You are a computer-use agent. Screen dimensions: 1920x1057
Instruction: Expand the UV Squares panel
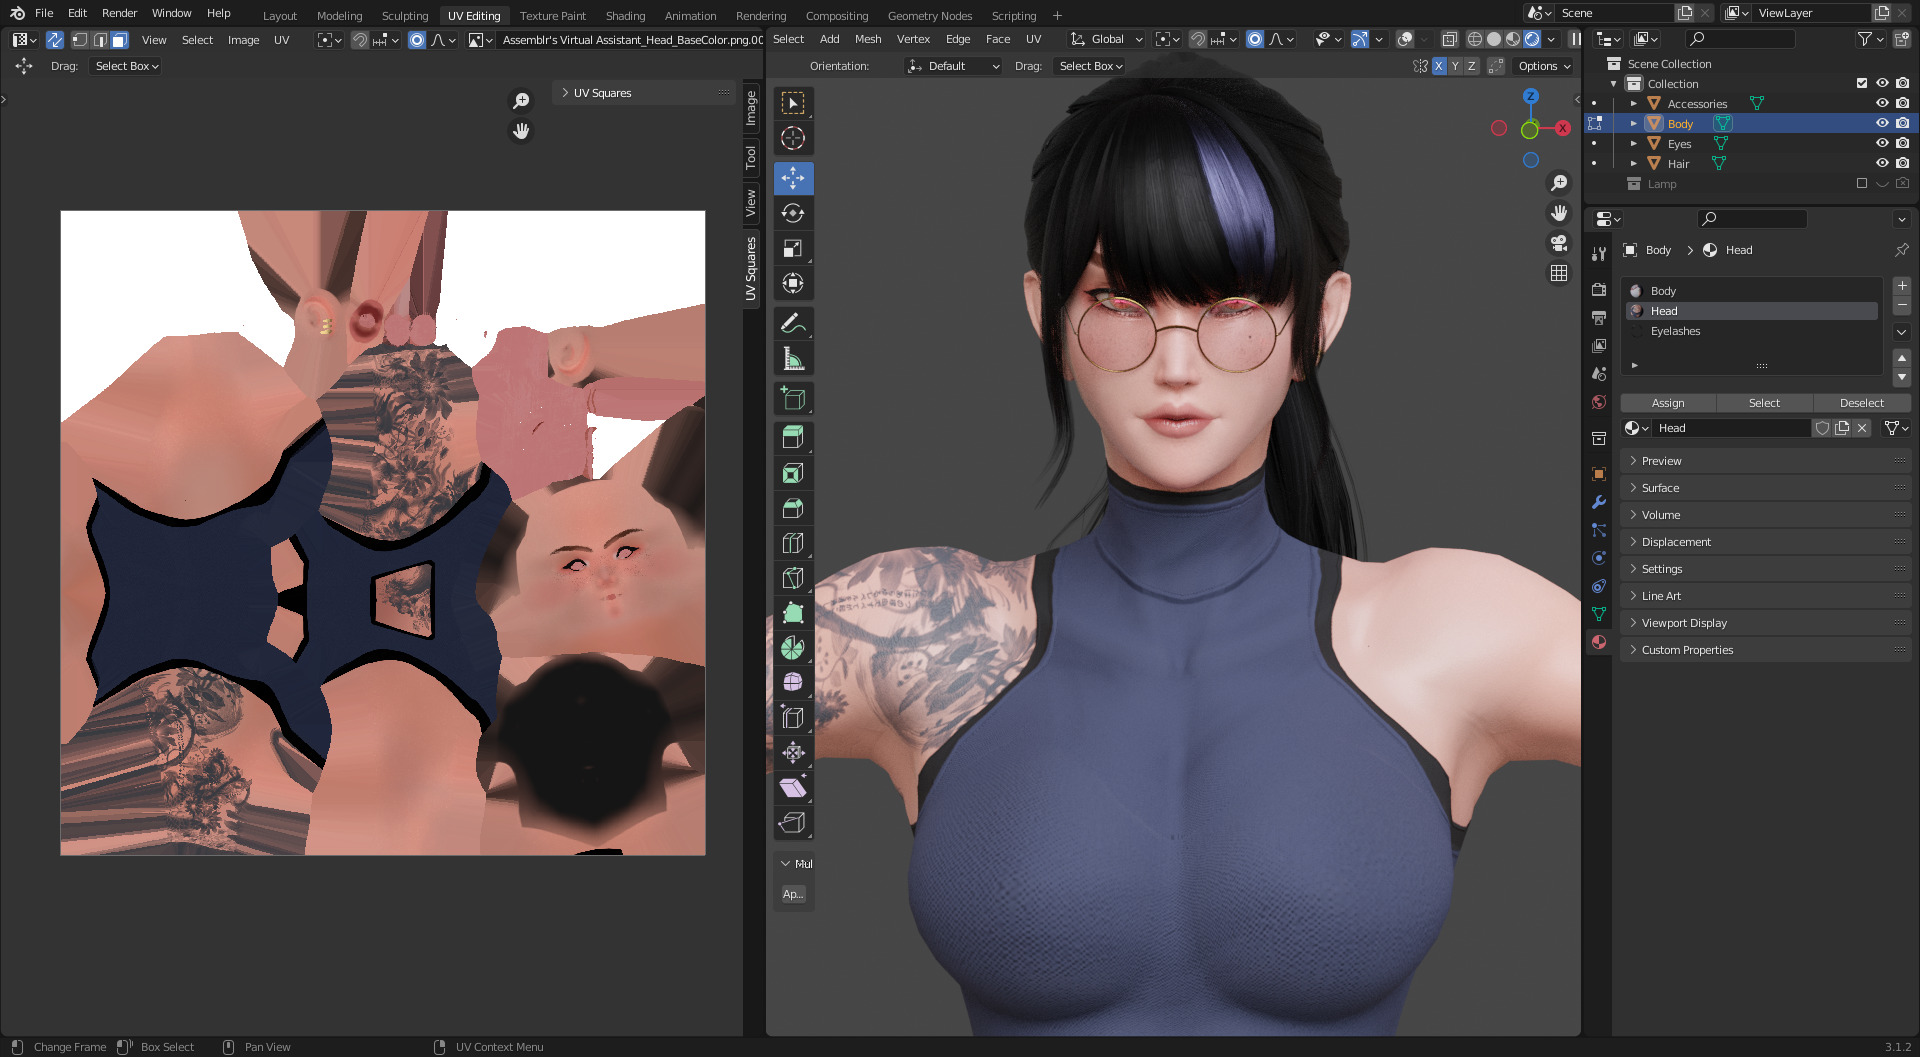(x=645, y=93)
